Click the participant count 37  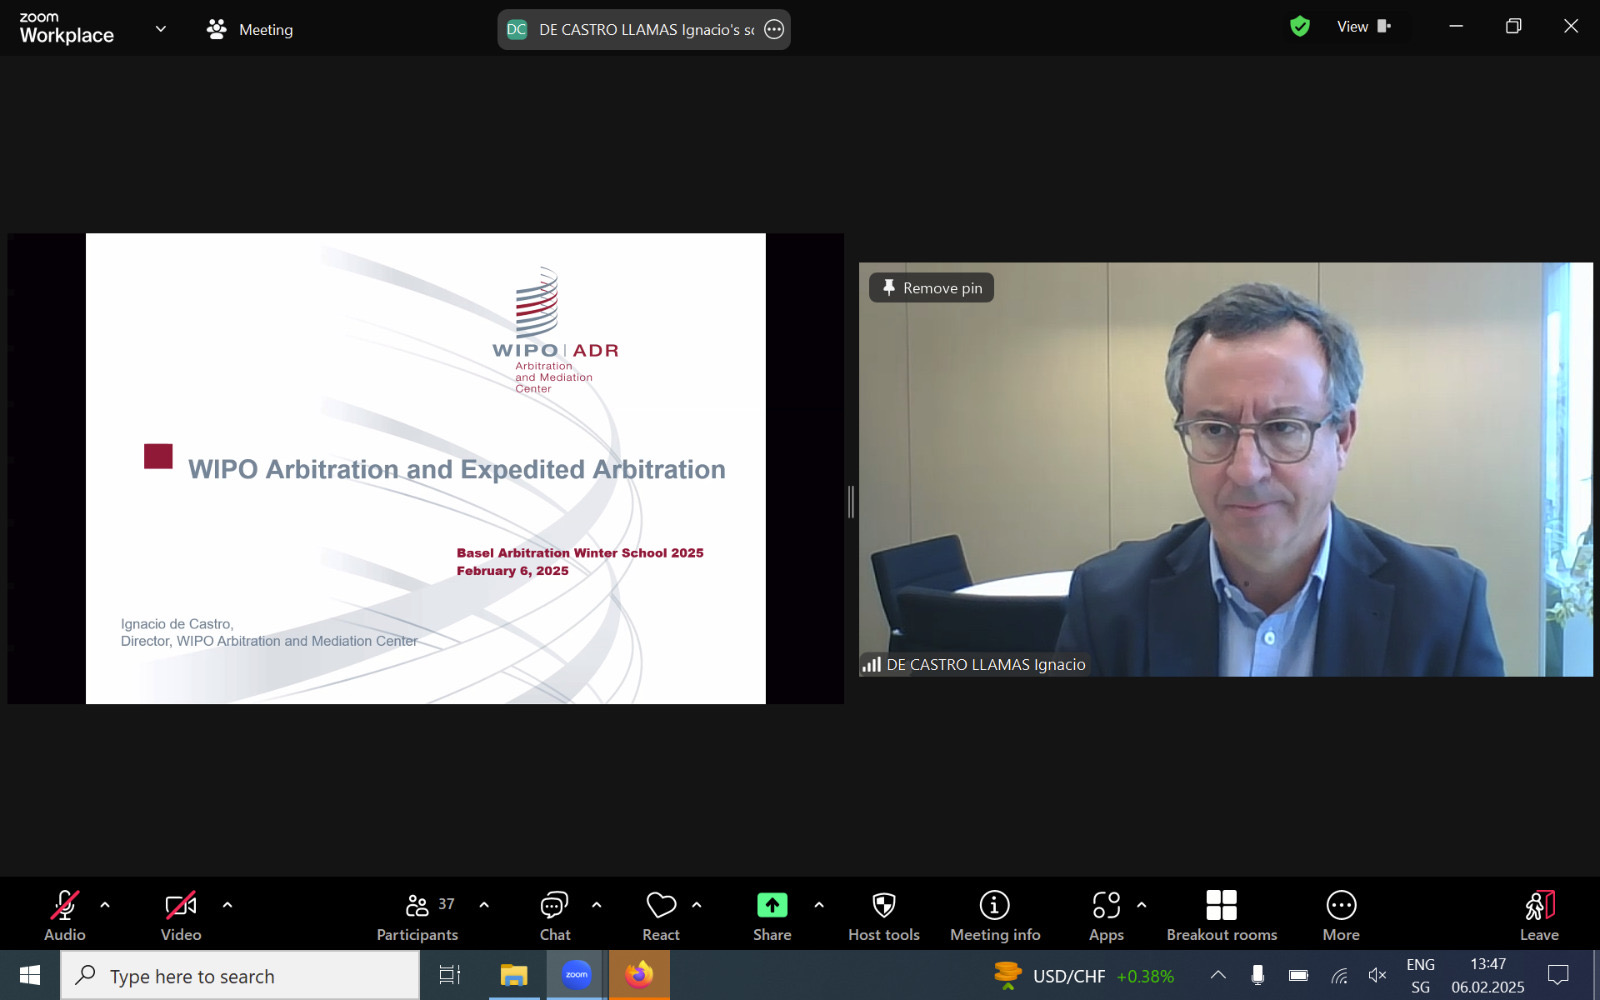[446, 904]
